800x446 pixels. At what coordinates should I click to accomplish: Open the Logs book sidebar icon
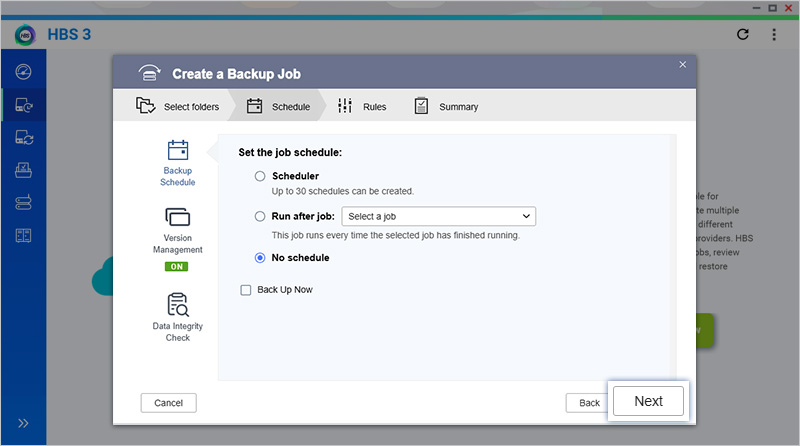pos(23,235)
